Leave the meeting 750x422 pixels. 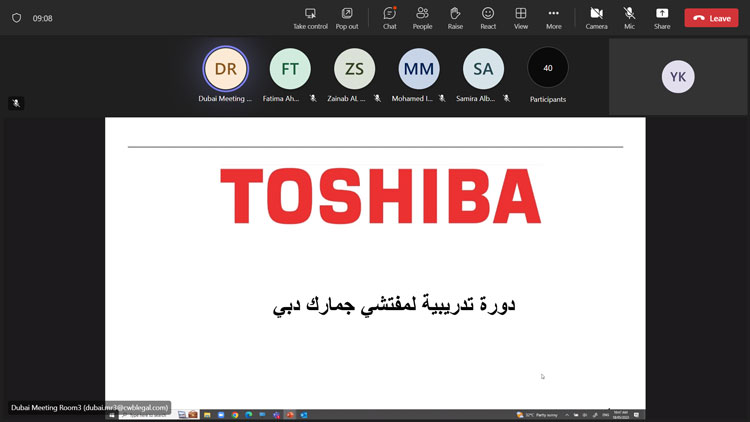(x=711, y=18)
